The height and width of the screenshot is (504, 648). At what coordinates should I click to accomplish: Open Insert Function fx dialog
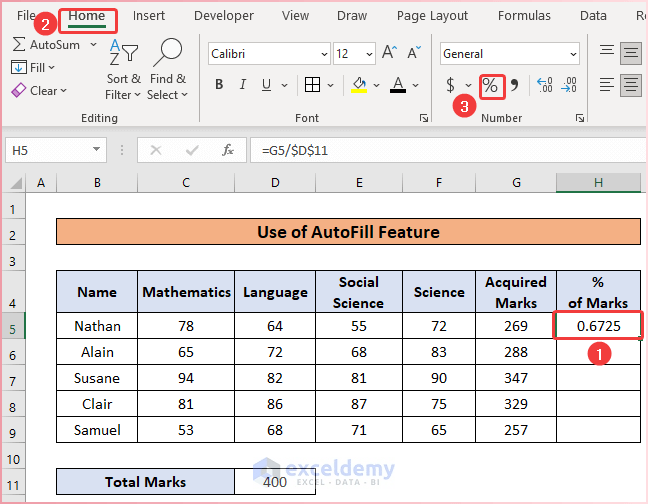228,150
